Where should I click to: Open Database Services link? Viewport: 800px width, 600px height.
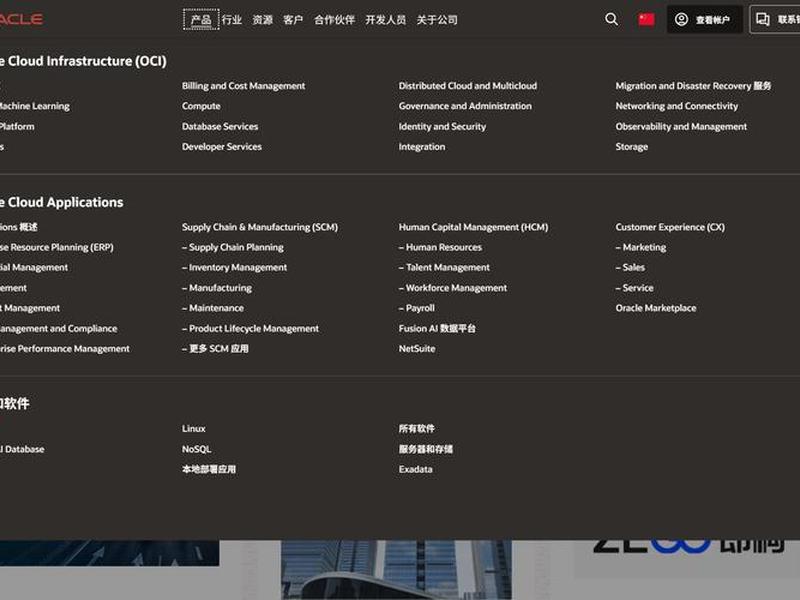[x=220, y=127]
